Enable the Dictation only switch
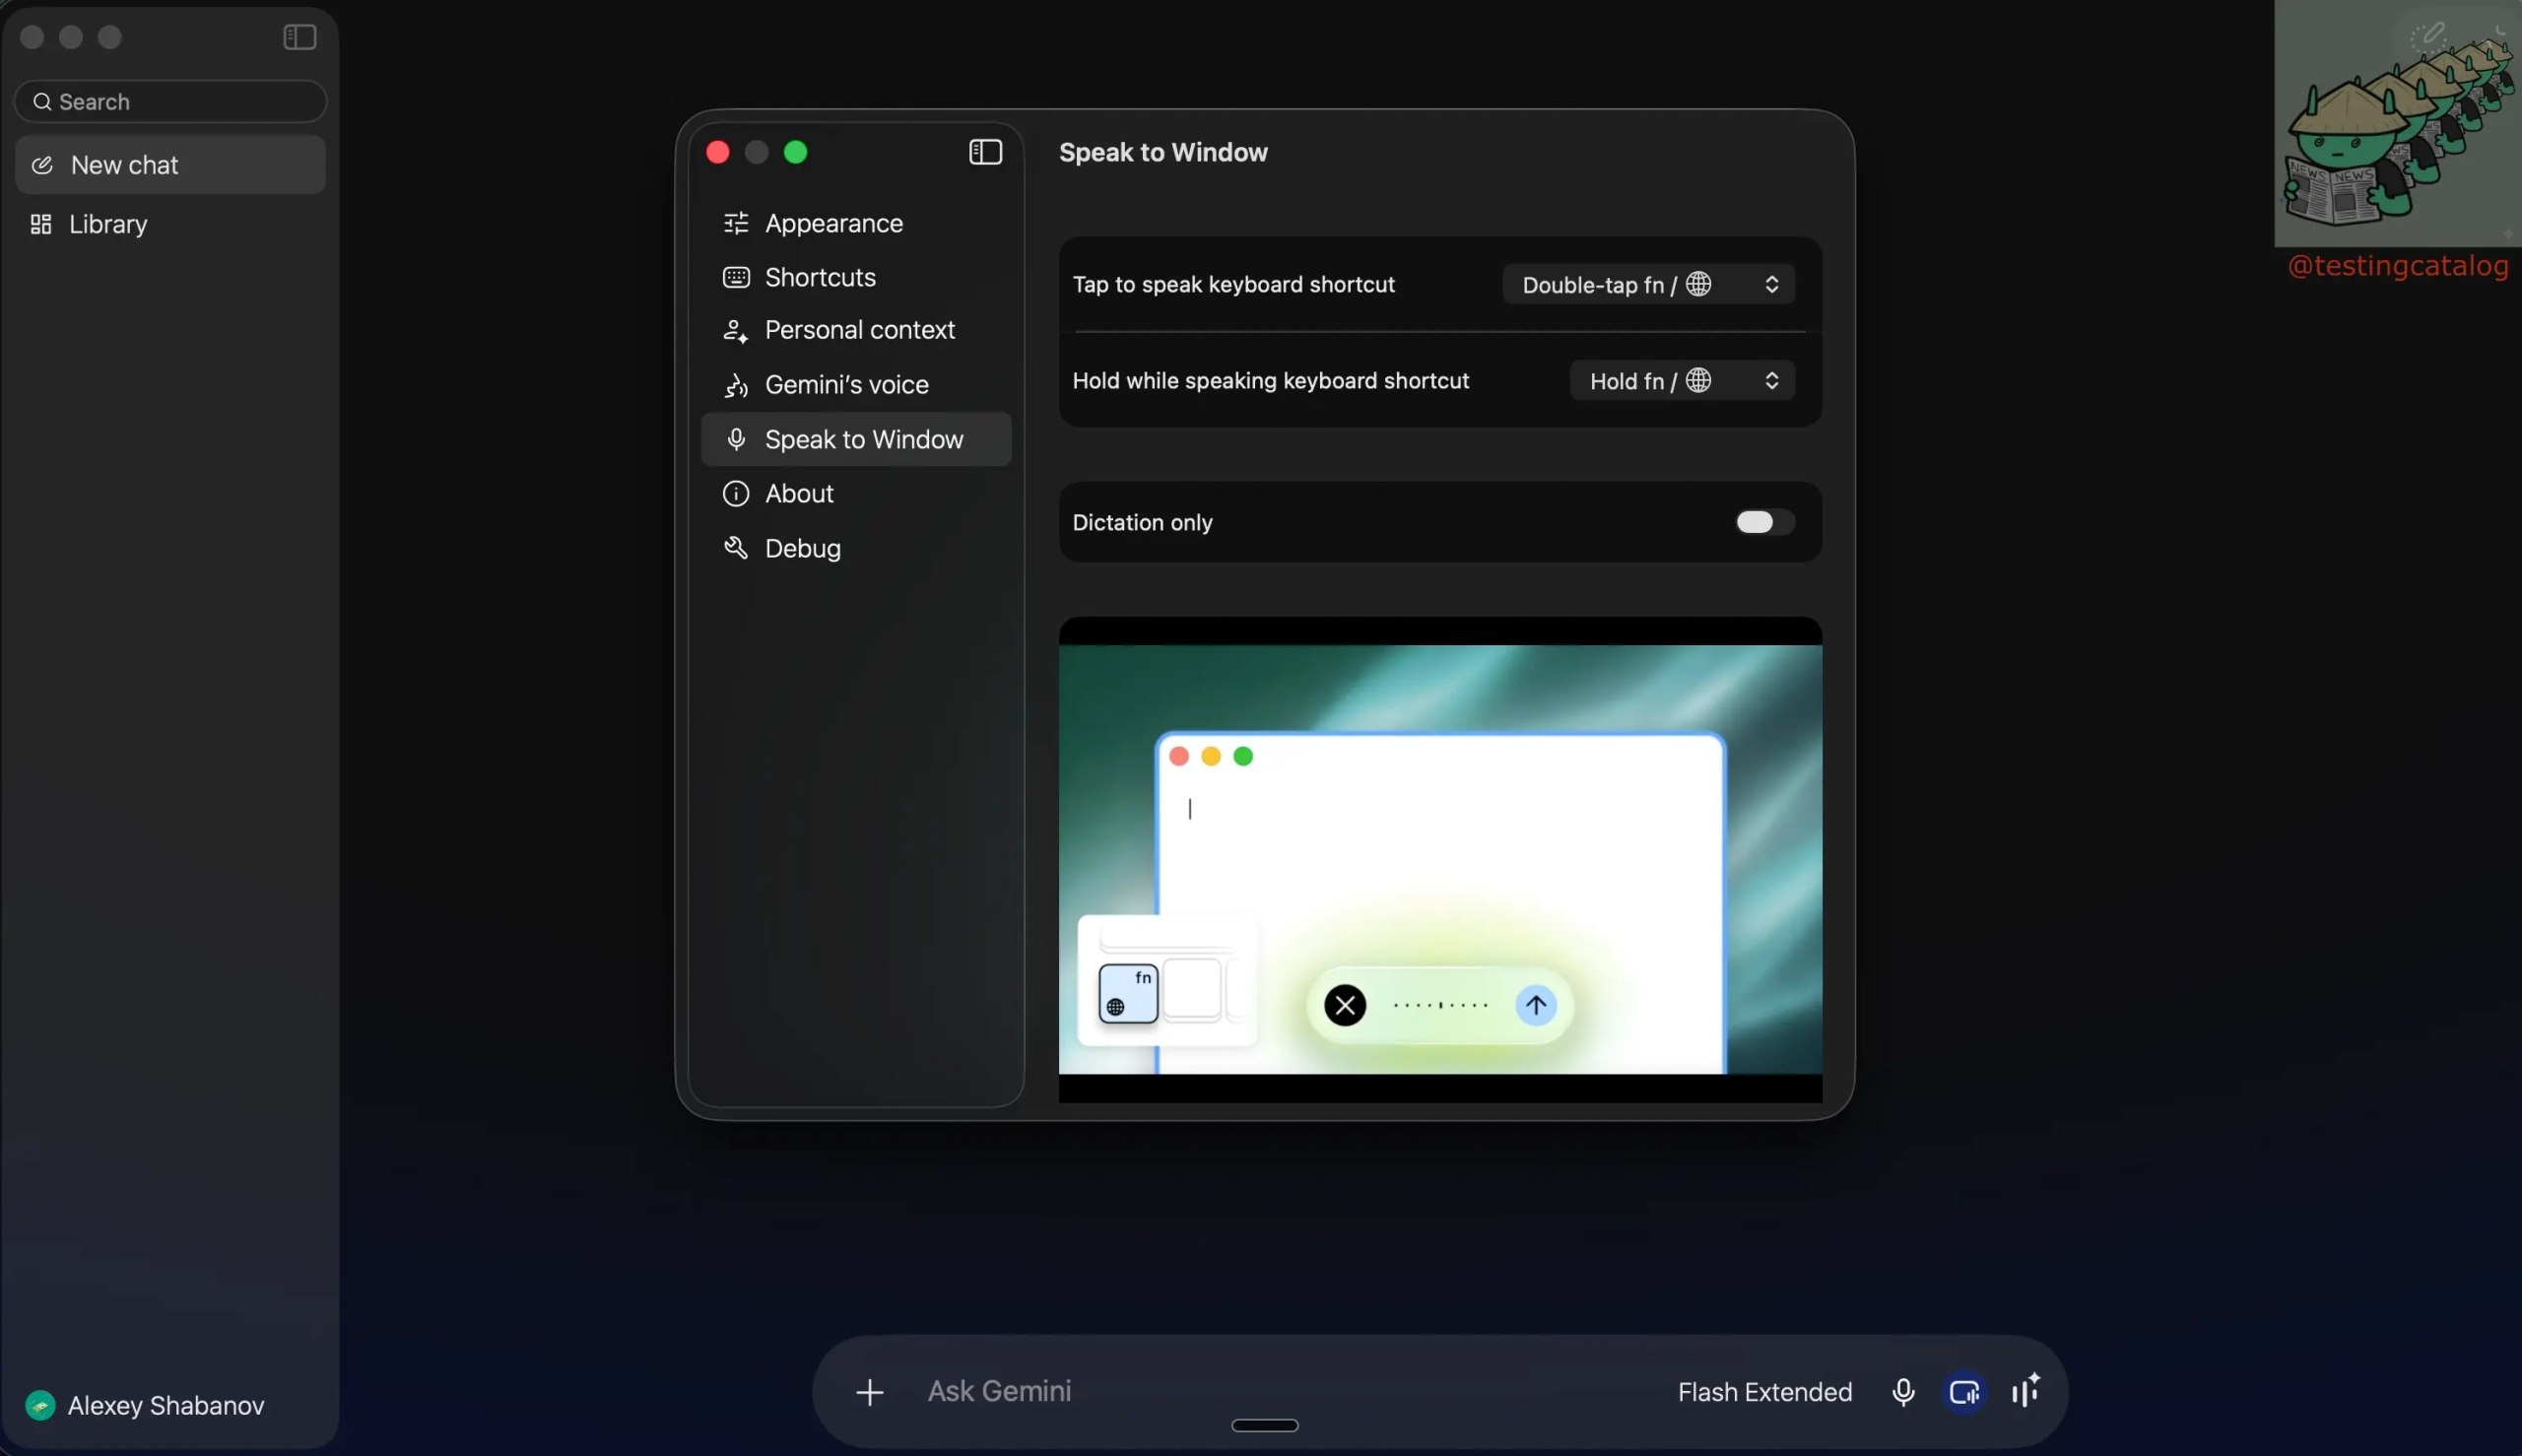This screenshot has width=2522, height=1456. pos(1764,522)
